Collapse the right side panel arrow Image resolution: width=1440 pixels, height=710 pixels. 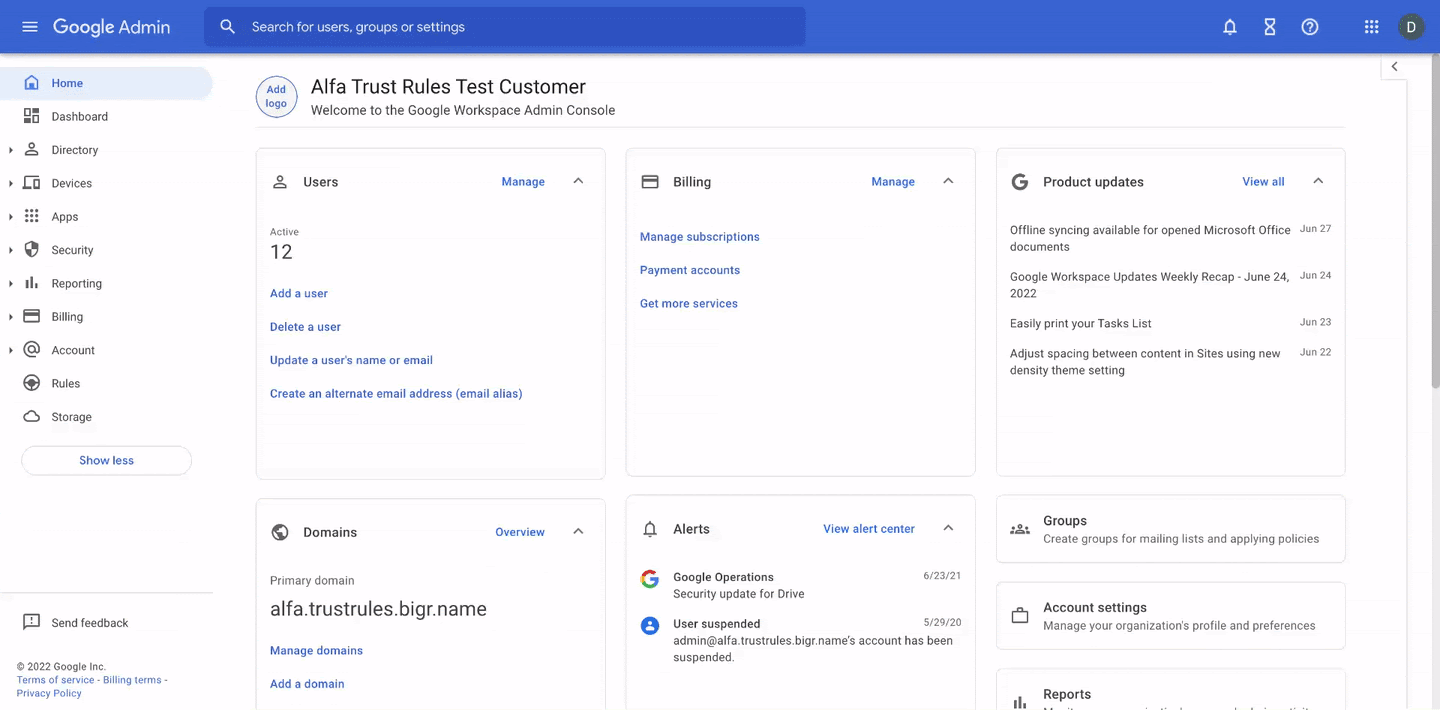click(1394, 67)
